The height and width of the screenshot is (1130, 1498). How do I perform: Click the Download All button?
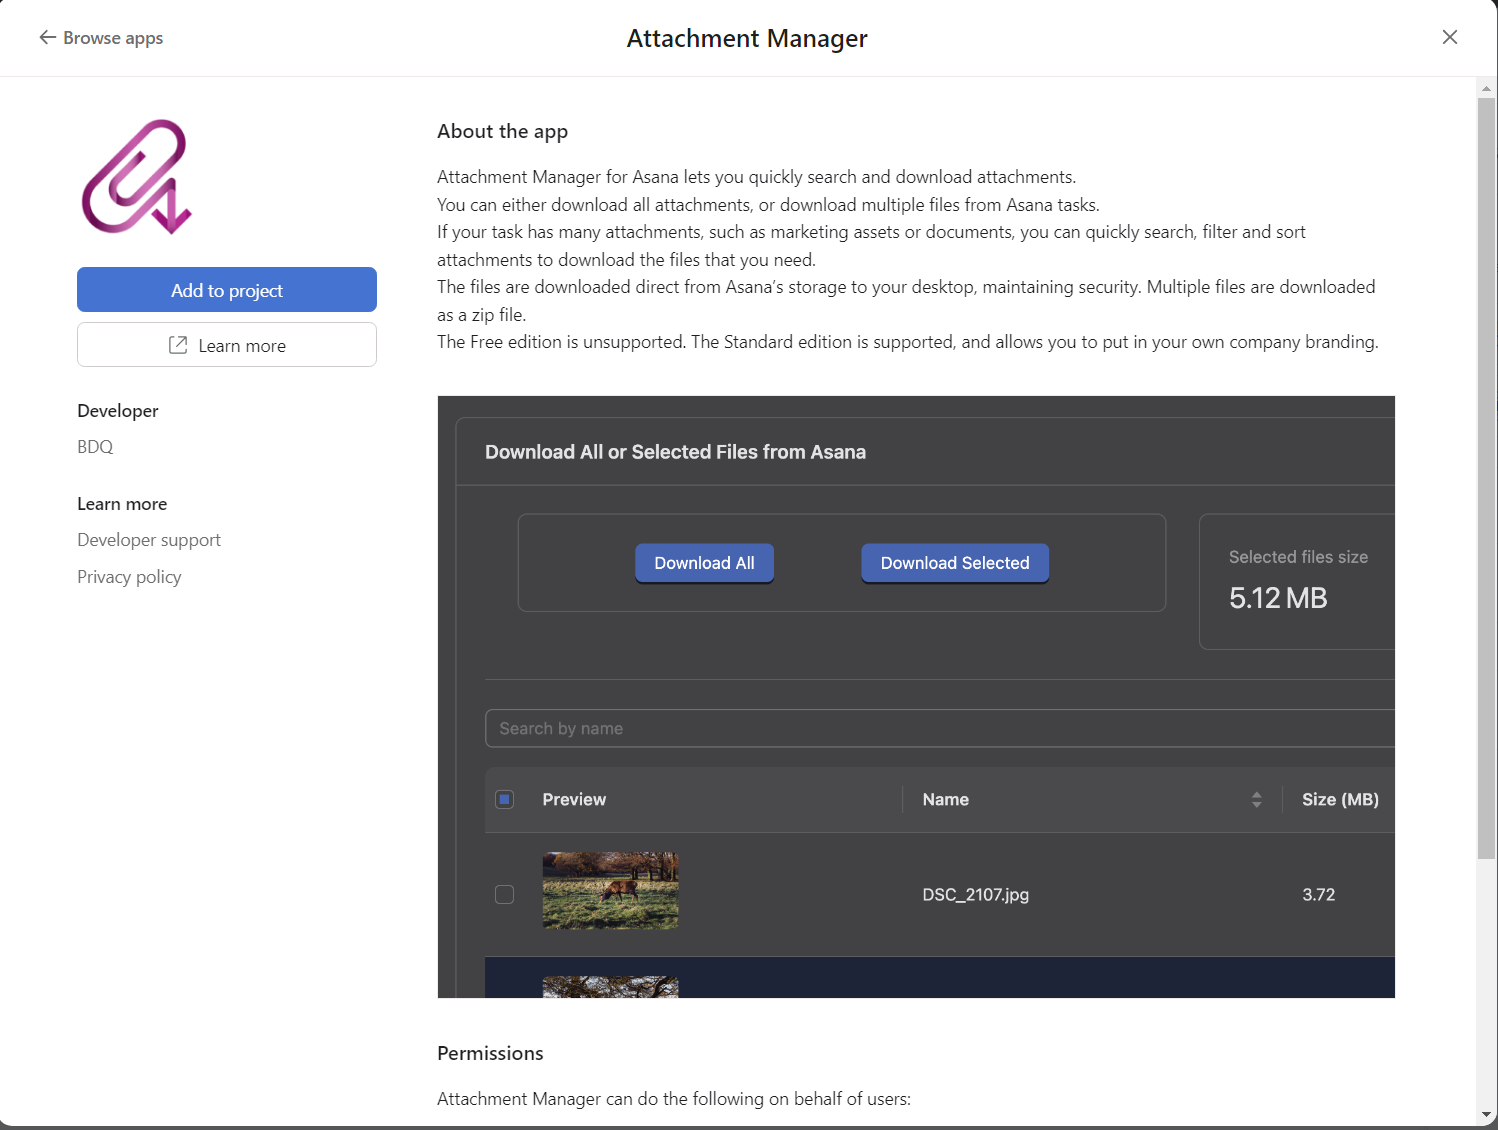pos(704,563)
